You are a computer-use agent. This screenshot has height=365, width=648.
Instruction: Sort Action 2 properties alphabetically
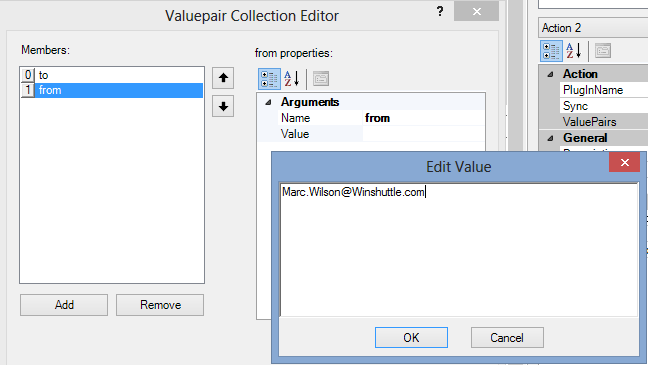coord(574,51)
